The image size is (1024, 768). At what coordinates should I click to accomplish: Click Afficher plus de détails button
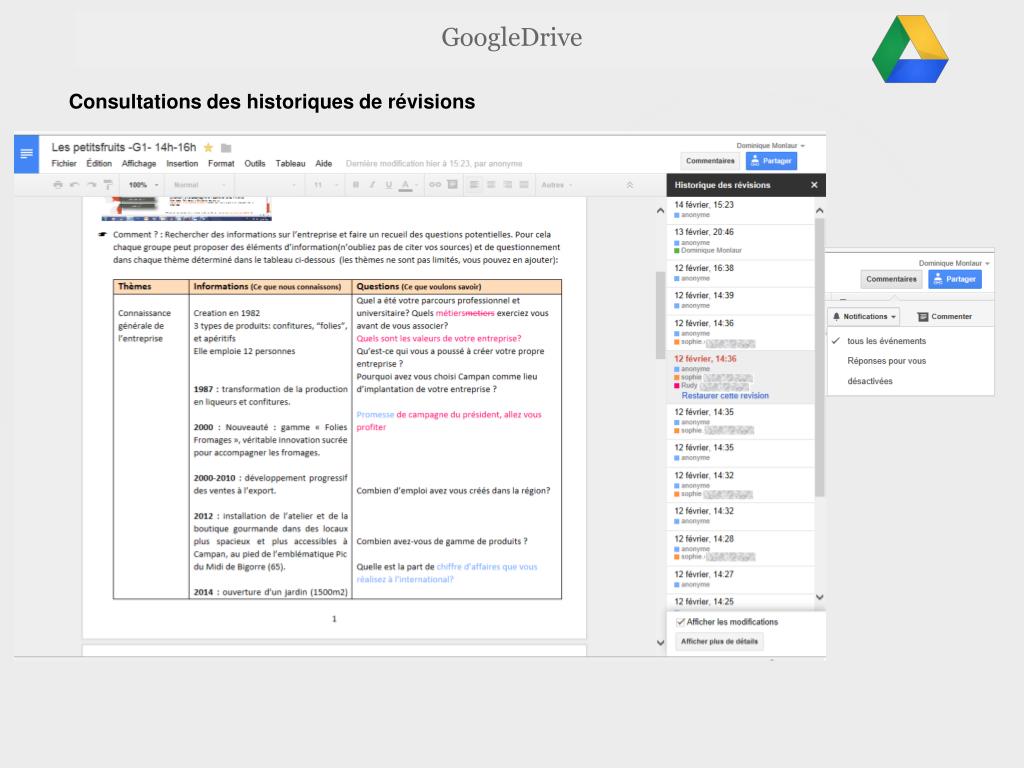[x=719, y=641]
